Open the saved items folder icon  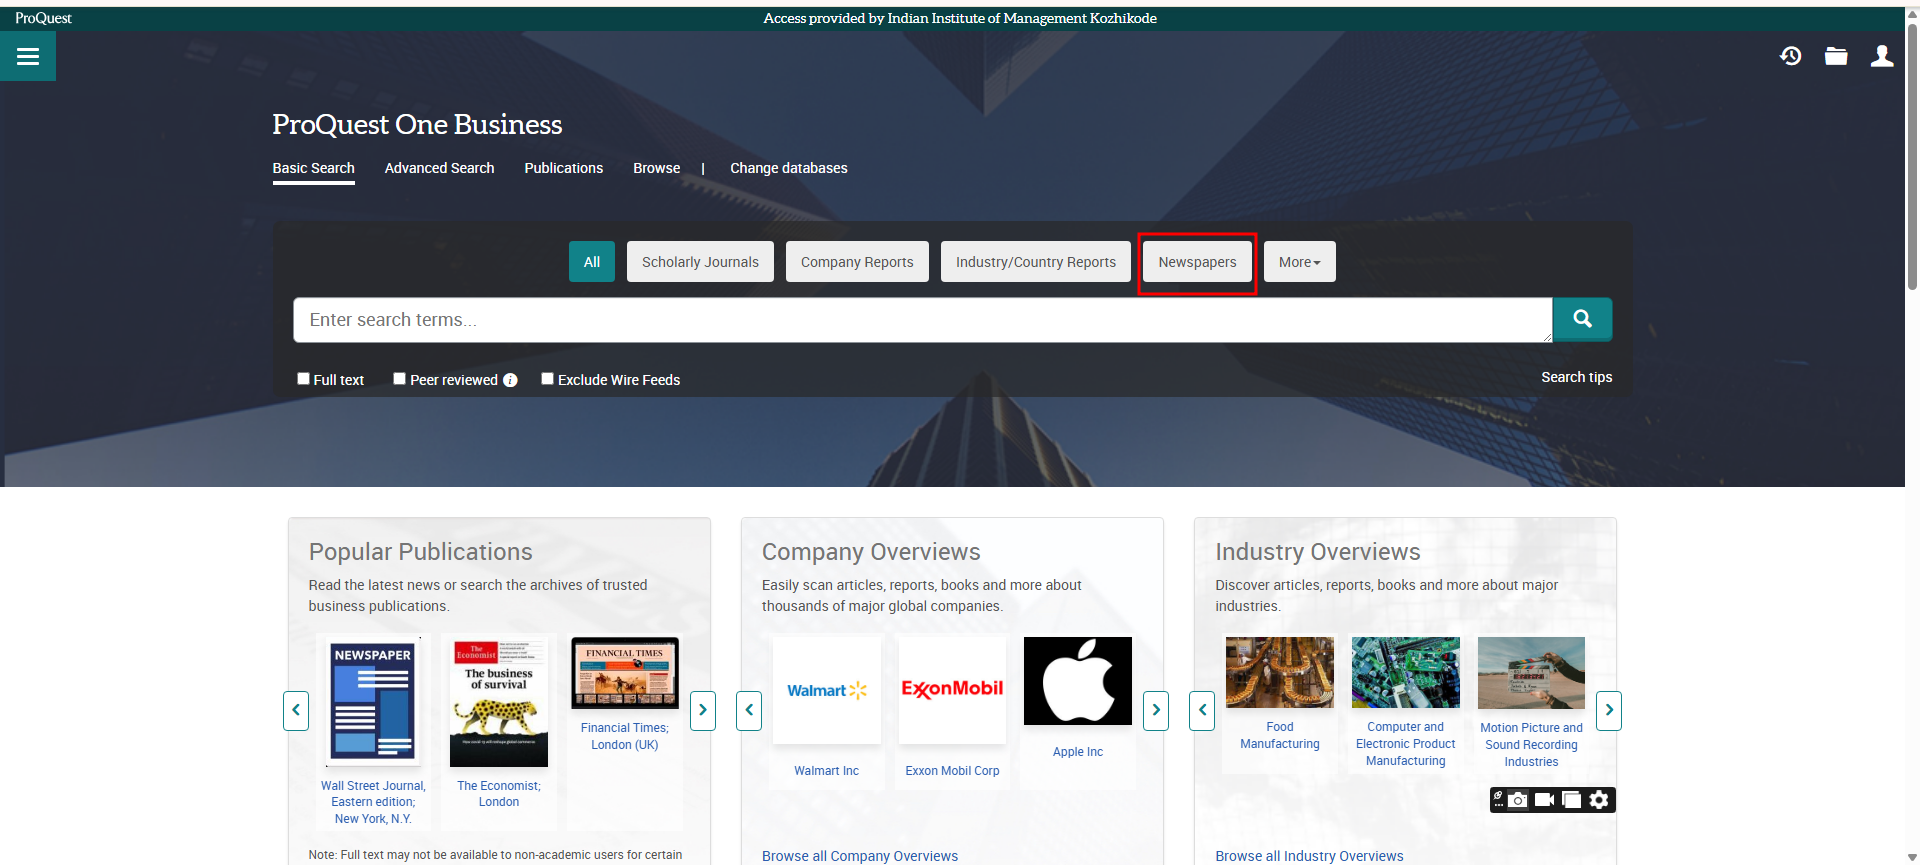[x=1836, y=56]
